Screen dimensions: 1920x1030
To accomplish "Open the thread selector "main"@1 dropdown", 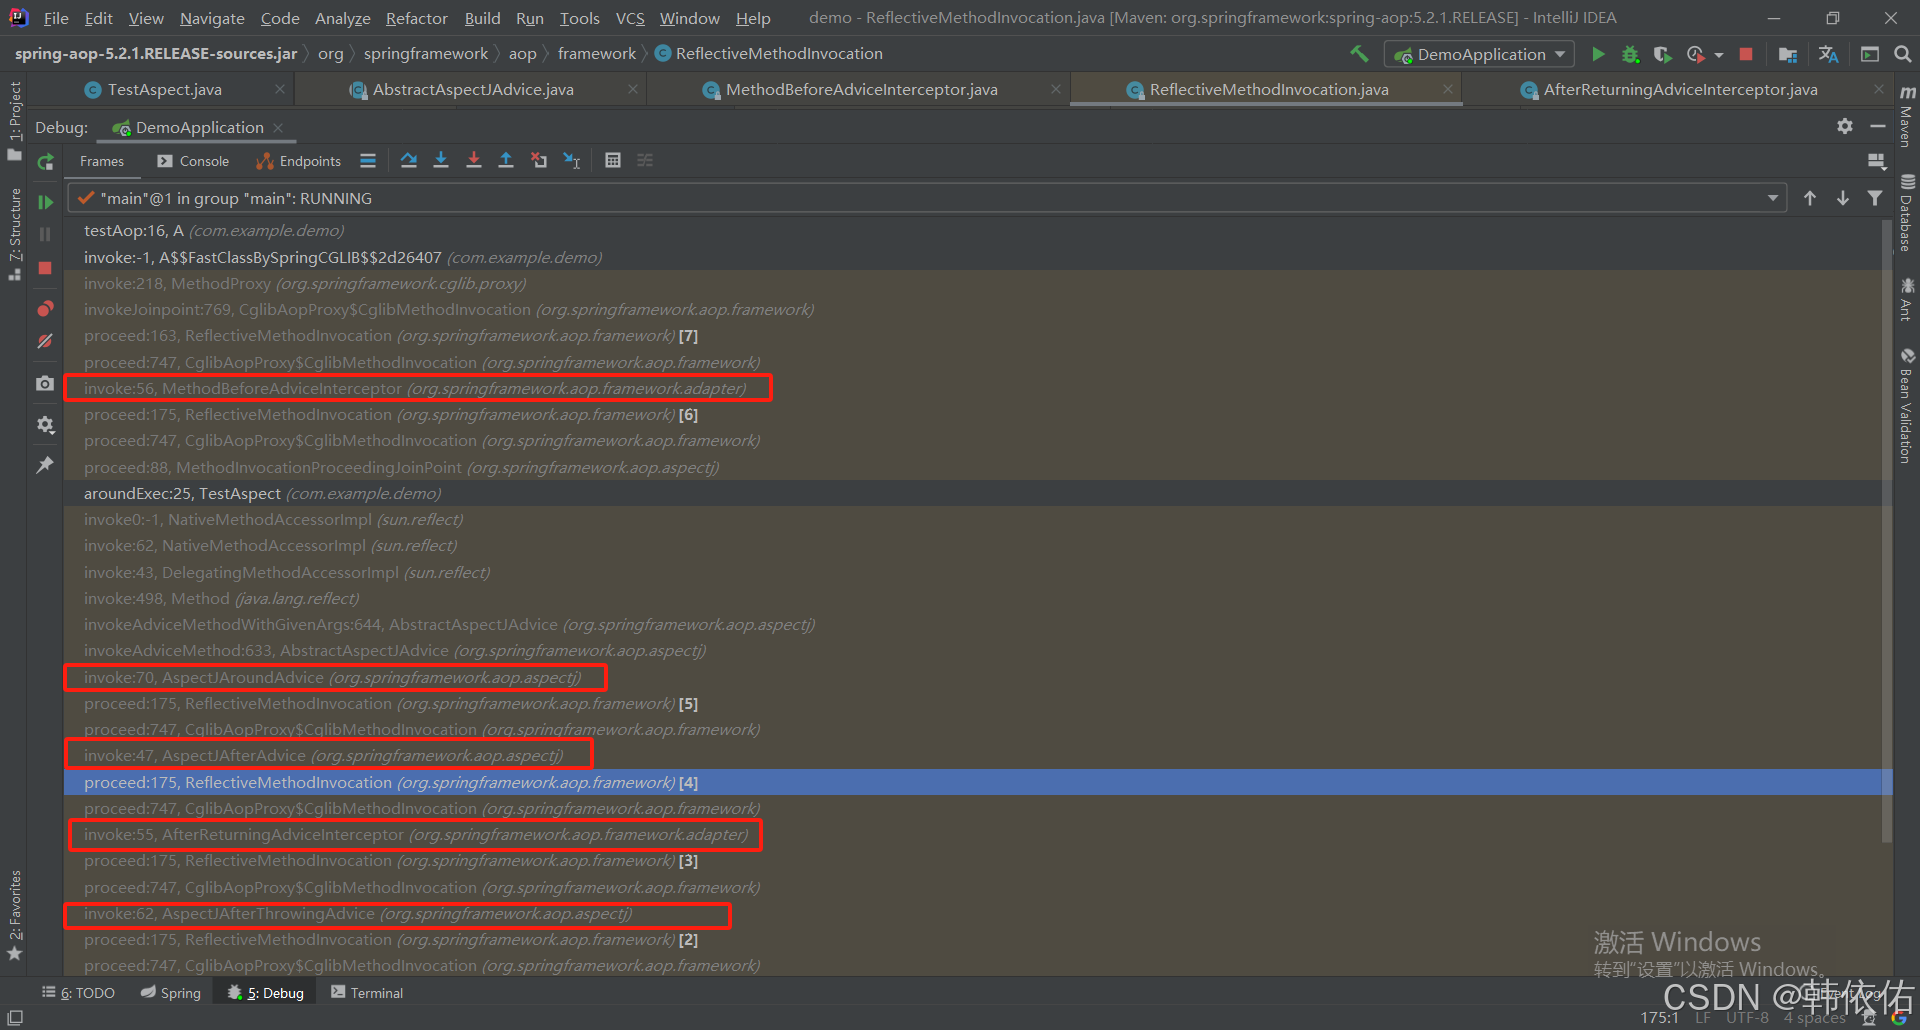I will (x=927, y=198).
